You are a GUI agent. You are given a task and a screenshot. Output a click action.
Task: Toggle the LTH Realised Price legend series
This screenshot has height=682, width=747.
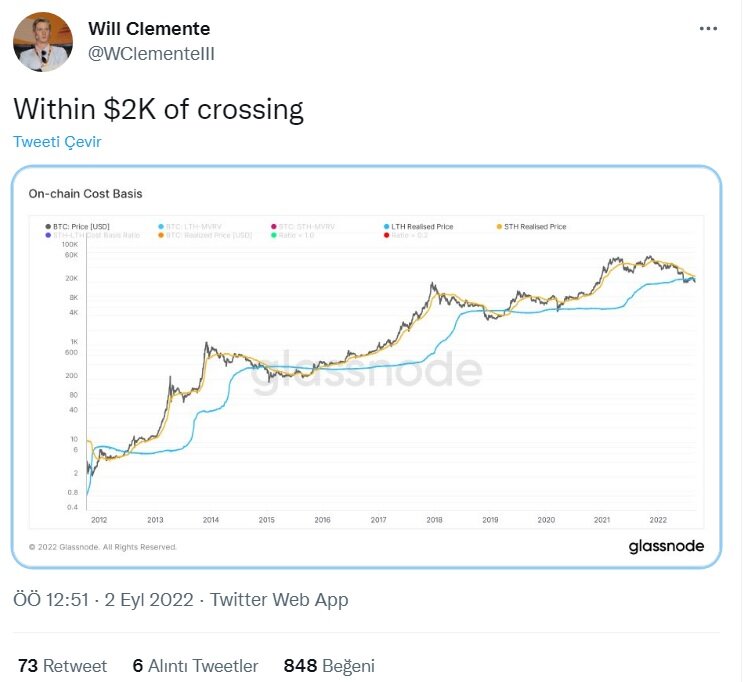[x=418, y=227]
